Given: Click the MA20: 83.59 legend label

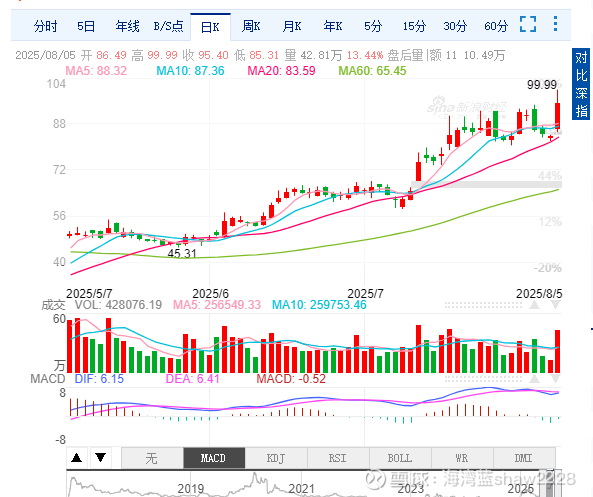Looking at the screenshot, I should [x=281, y=71].
